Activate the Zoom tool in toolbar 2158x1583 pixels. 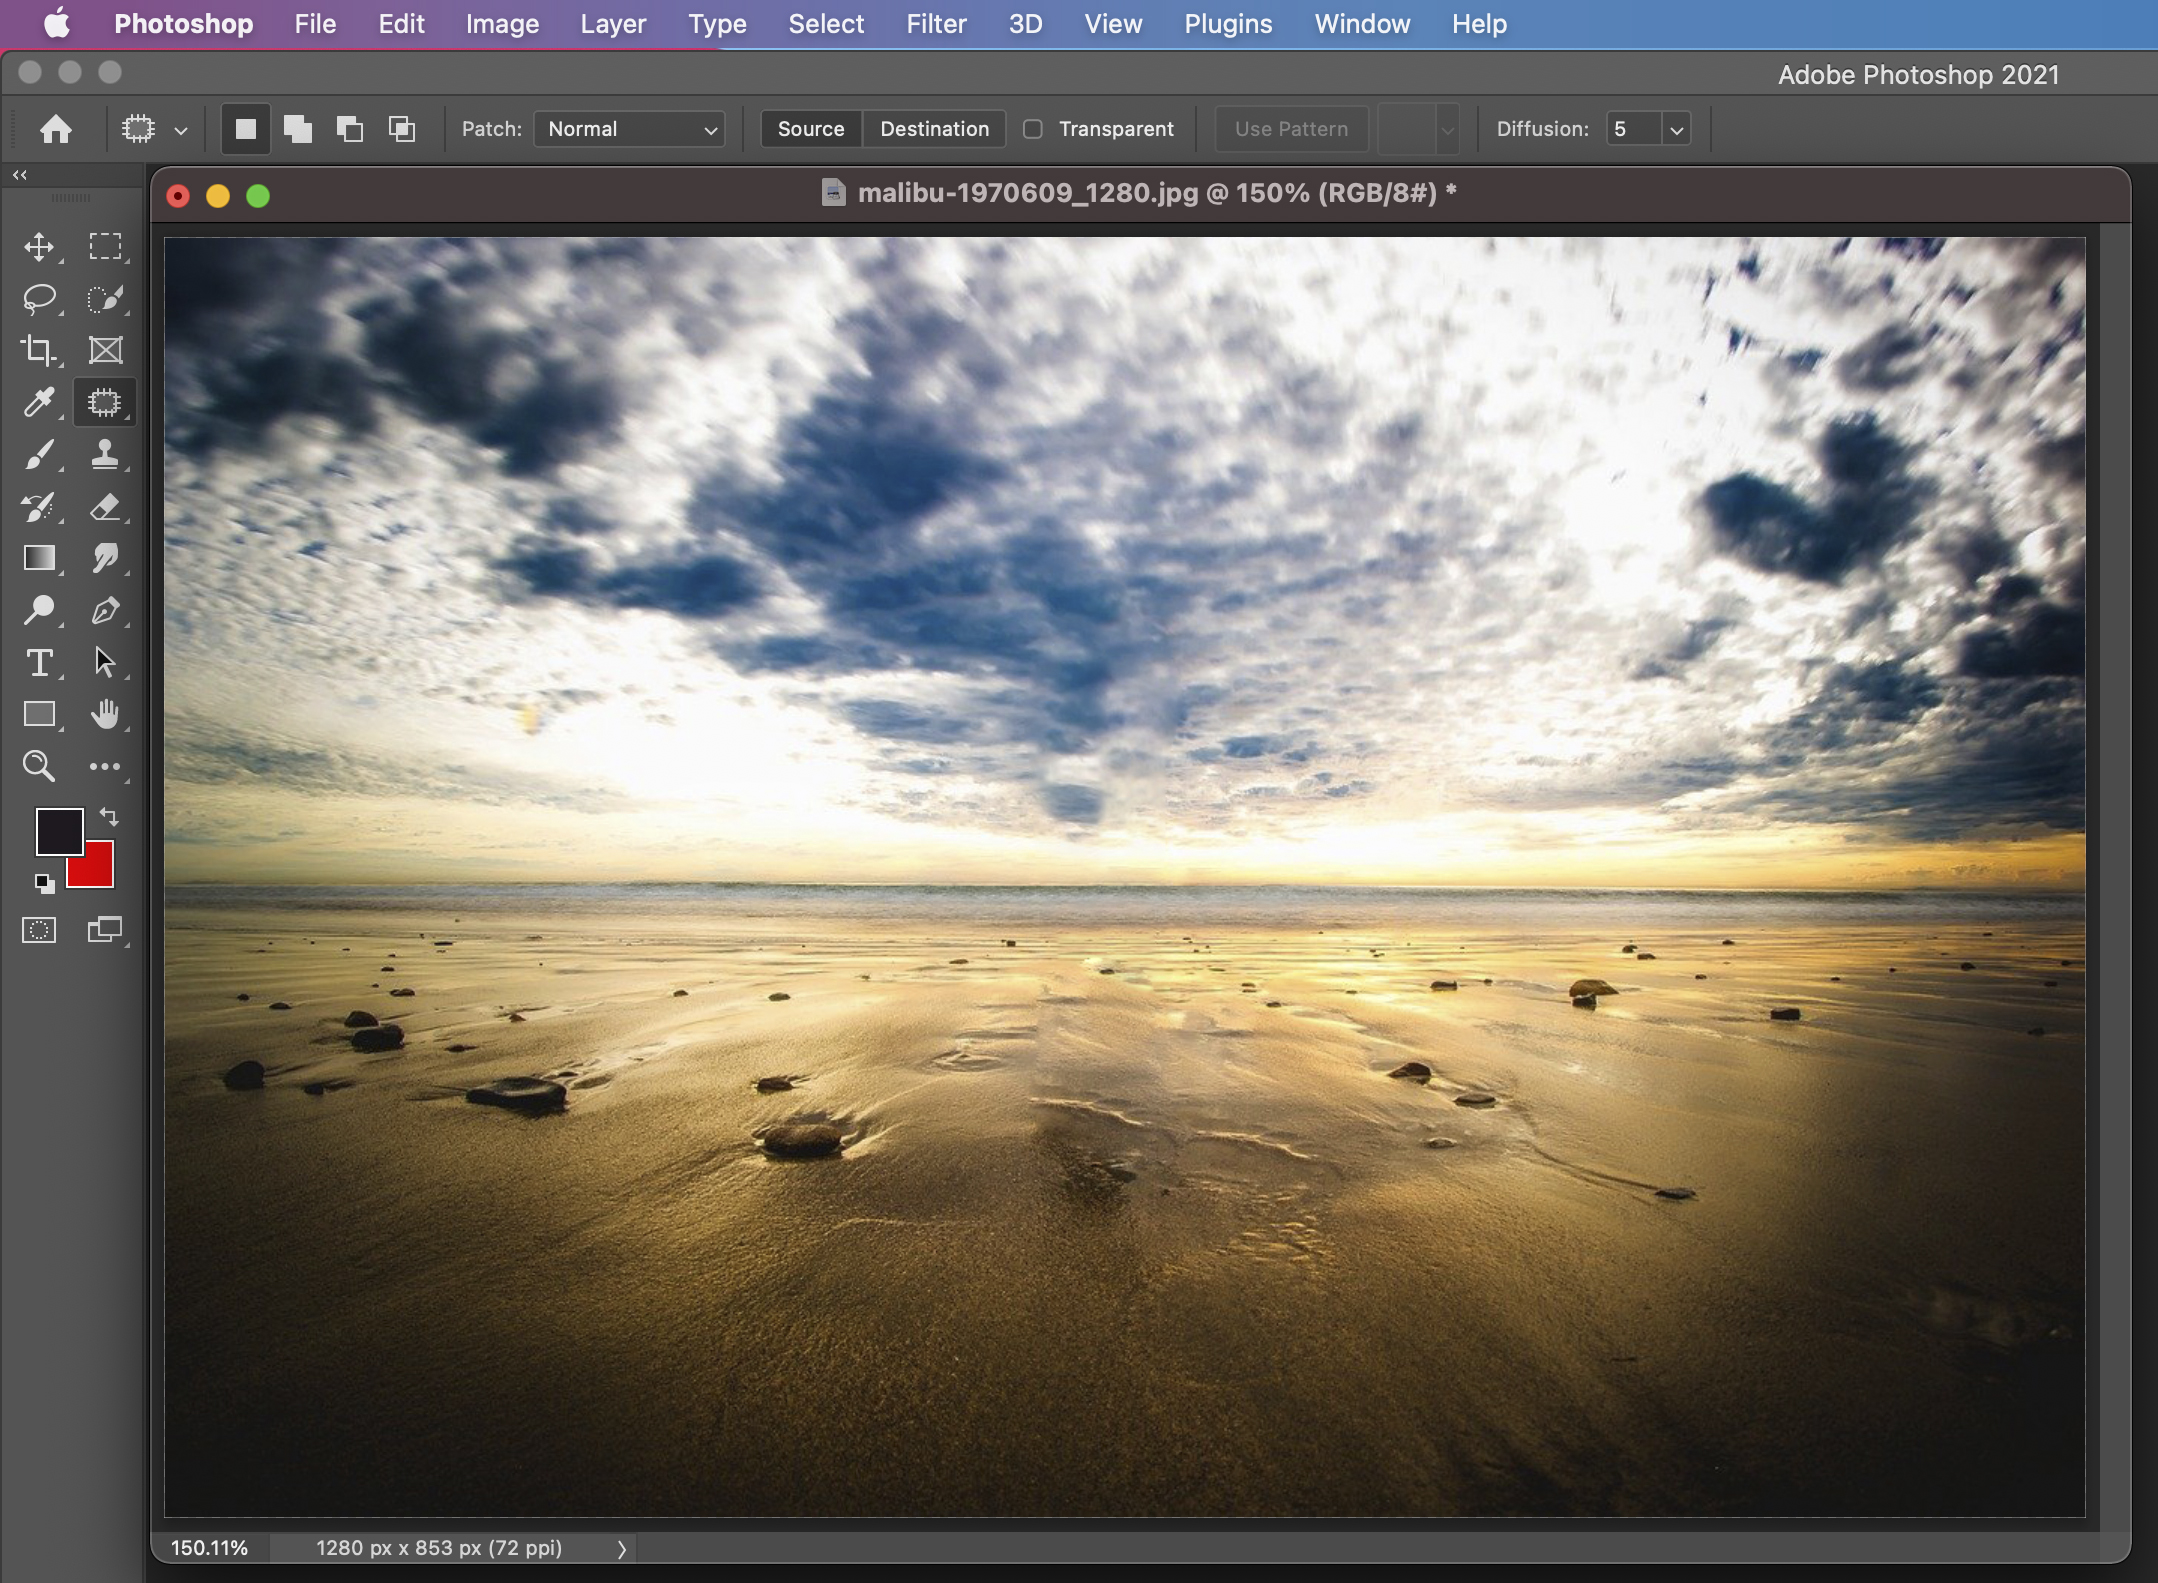click(x=39, y=766)
